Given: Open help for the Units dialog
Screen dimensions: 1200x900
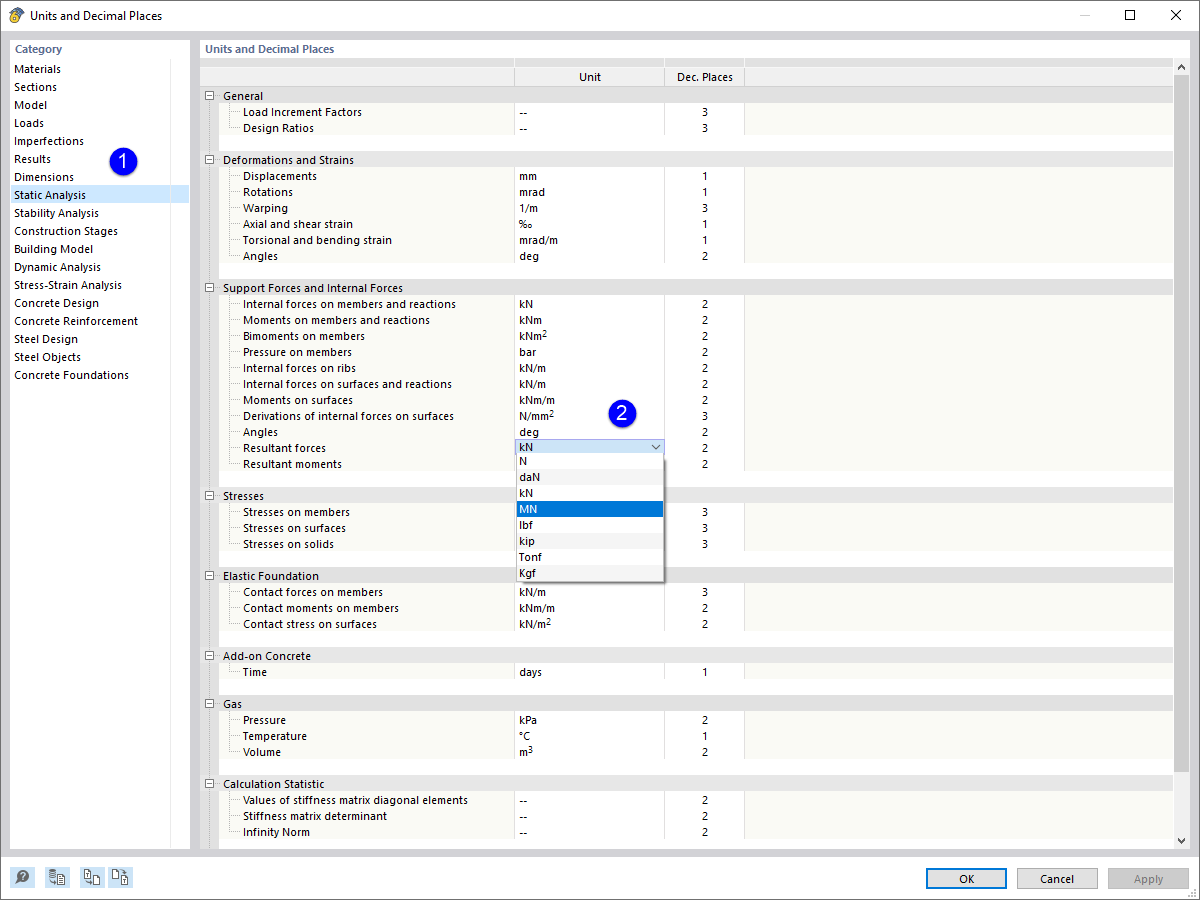Looking at the screenshot, I should pyautogui.click(x=22, y=877).
